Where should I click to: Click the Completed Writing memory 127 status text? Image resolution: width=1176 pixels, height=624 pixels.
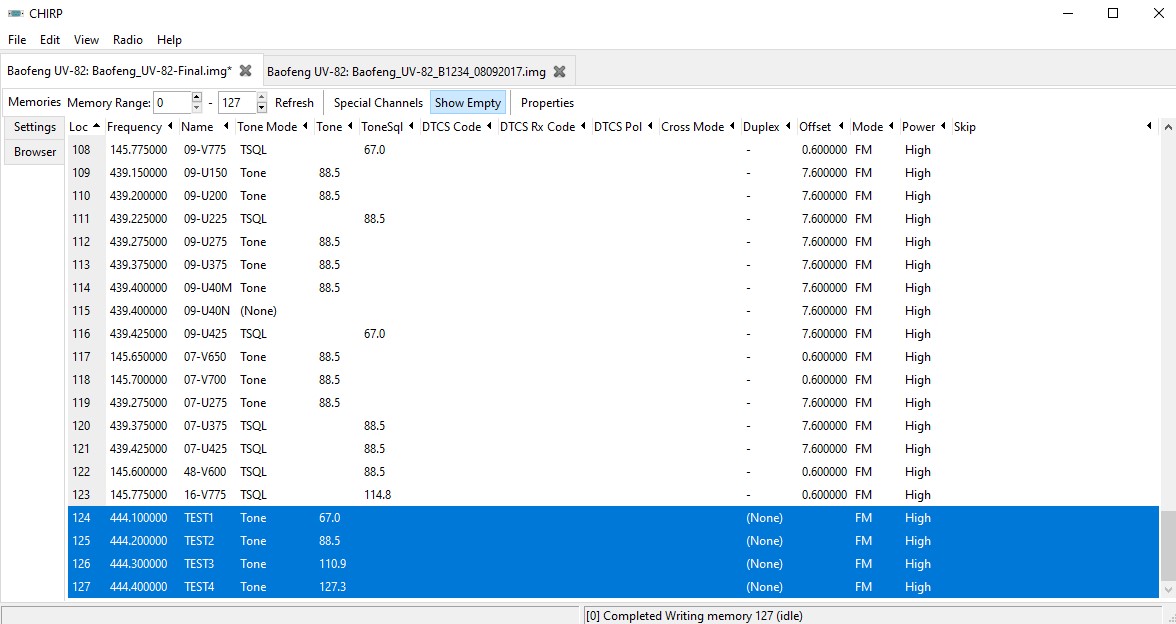(x=694, y=616)
